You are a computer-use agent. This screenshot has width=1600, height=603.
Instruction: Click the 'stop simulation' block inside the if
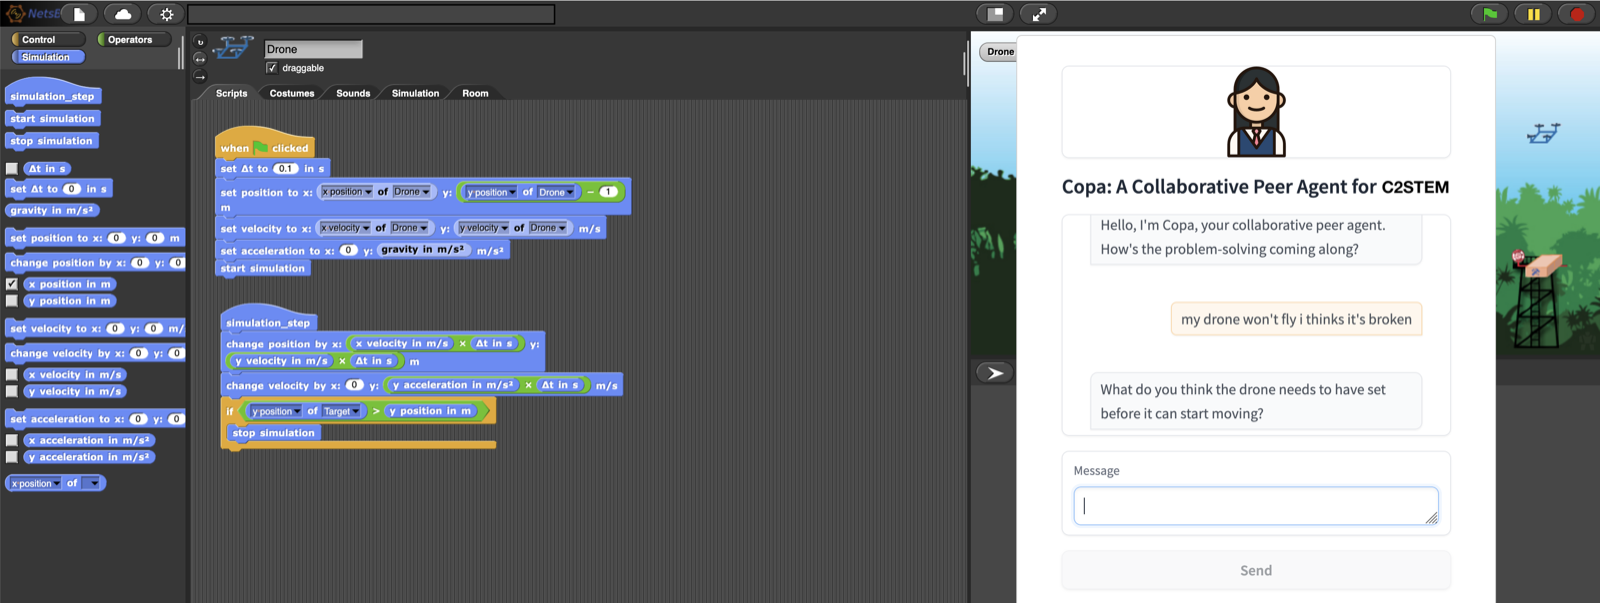tap(273, 433)
